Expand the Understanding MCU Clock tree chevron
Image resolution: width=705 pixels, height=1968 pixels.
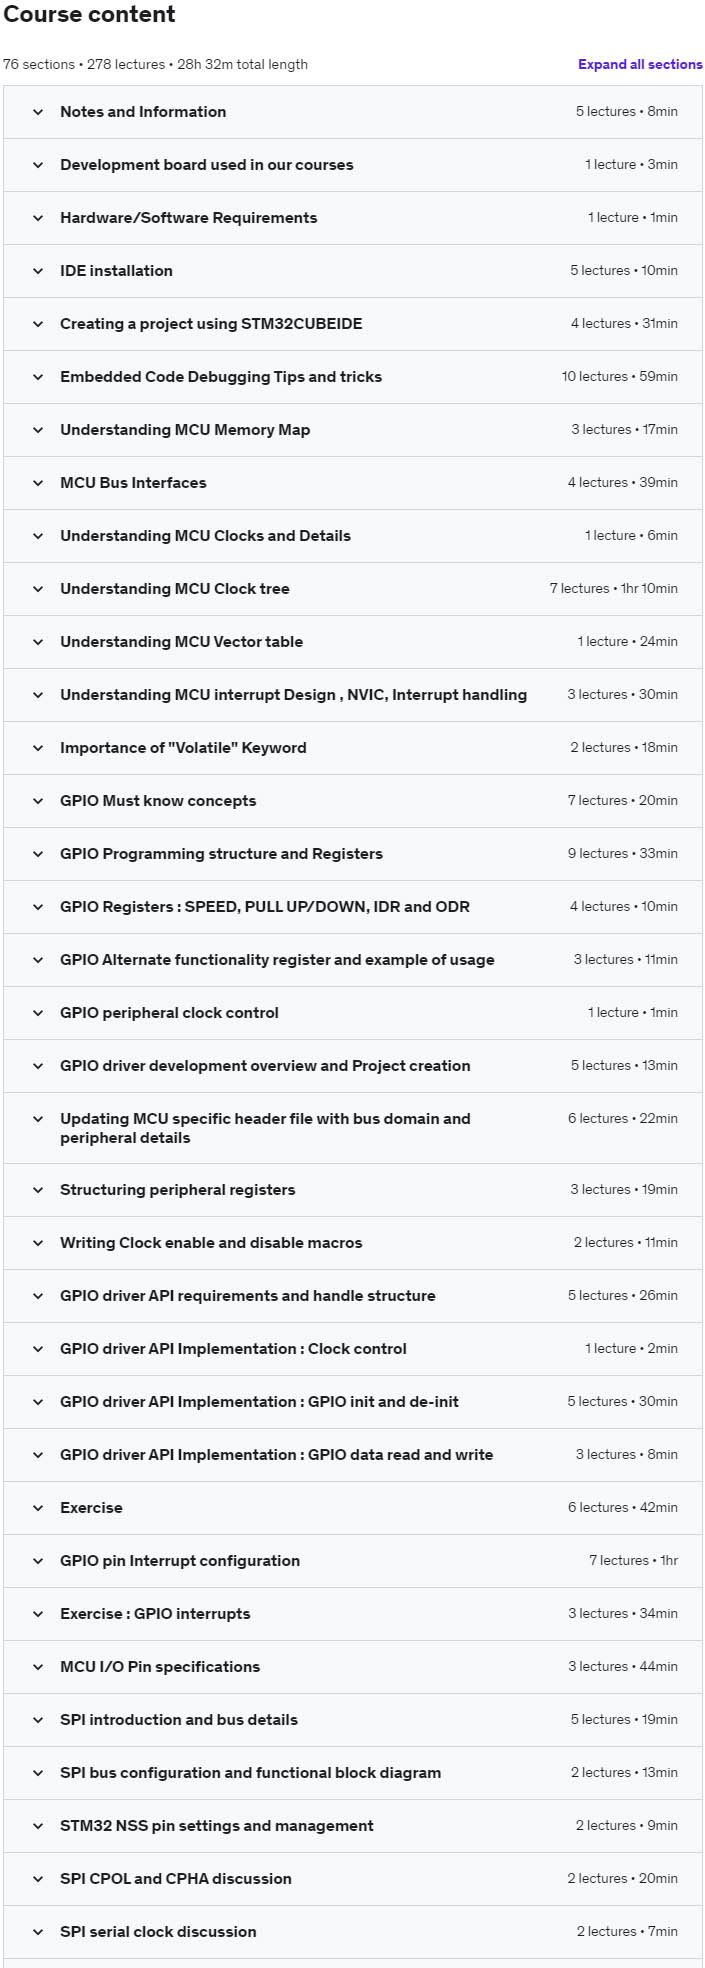pos(38,589)
